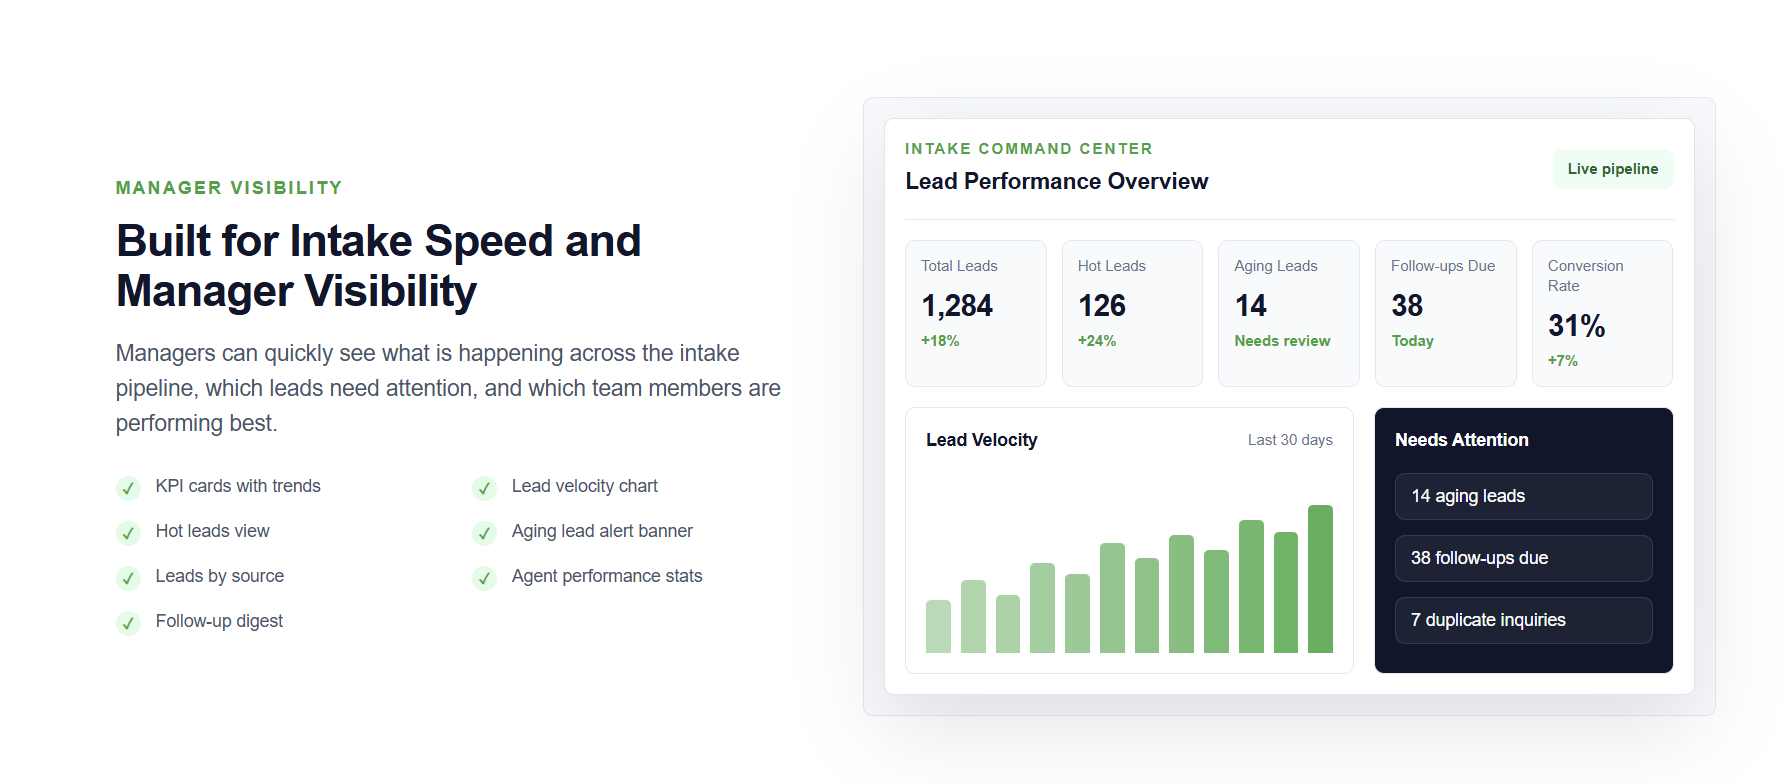This screenshot has width=1782, height=784.
Task: Click checkmark icon beside Lead velocity chart
Action: click(484, 488)
